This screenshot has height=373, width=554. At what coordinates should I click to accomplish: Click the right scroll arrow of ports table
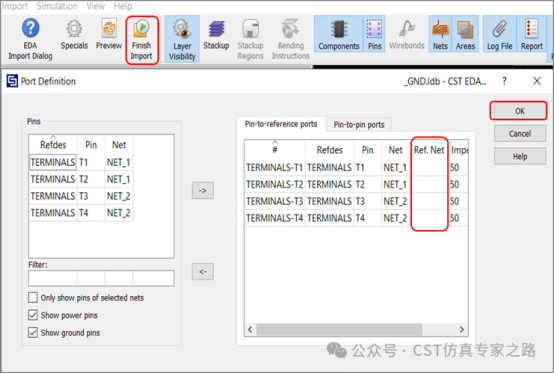point(462,330)
